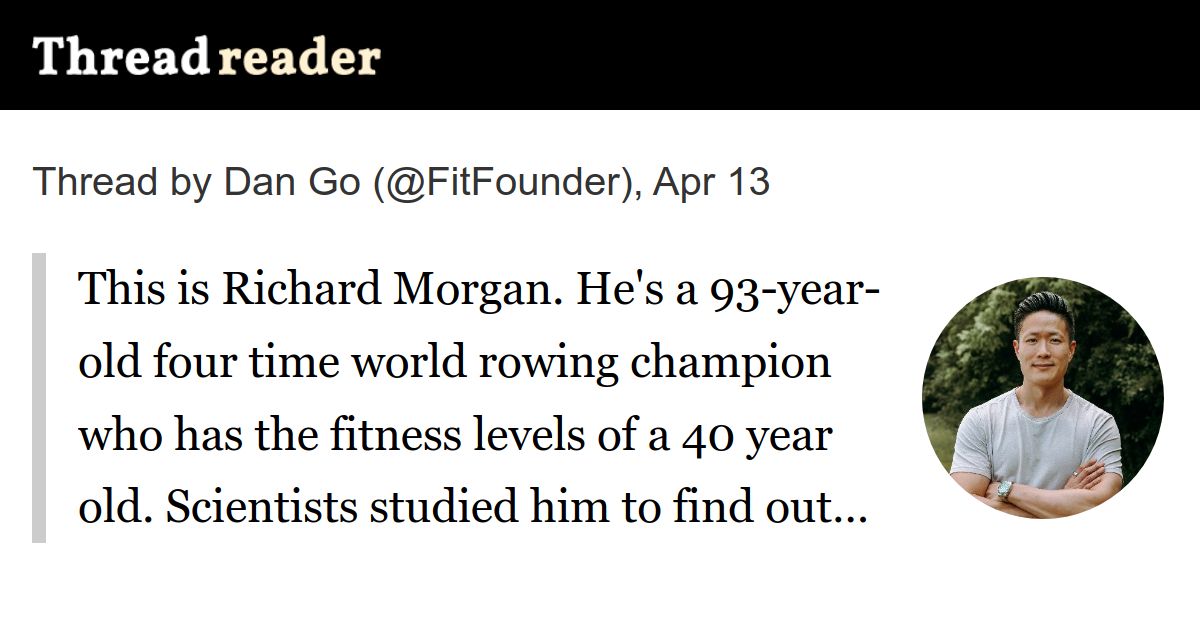The width and height of the screenshot is (1200, 628).
Task: Click empty black header bar area
Action: [x=790, y=55]
